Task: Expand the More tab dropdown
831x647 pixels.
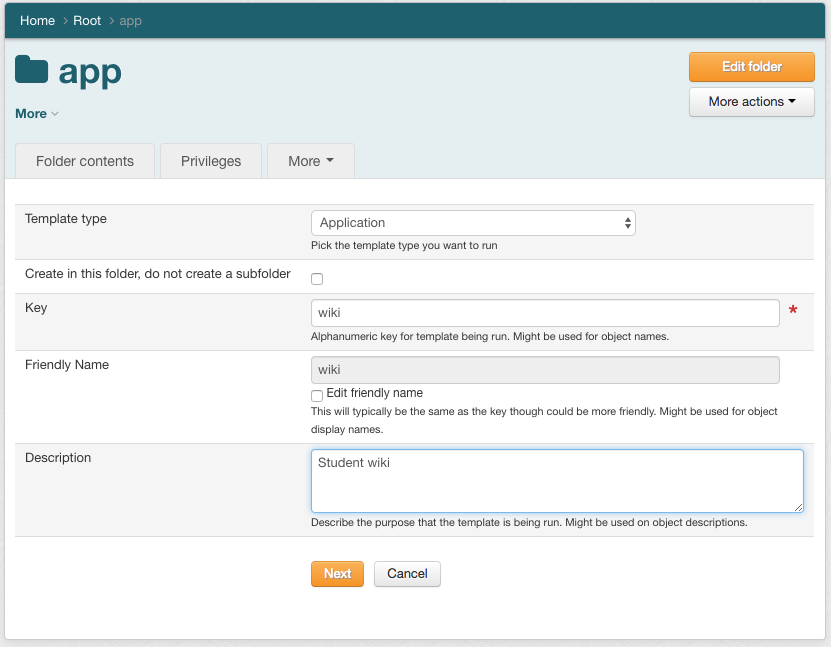Action: click(x=310, y=161)
